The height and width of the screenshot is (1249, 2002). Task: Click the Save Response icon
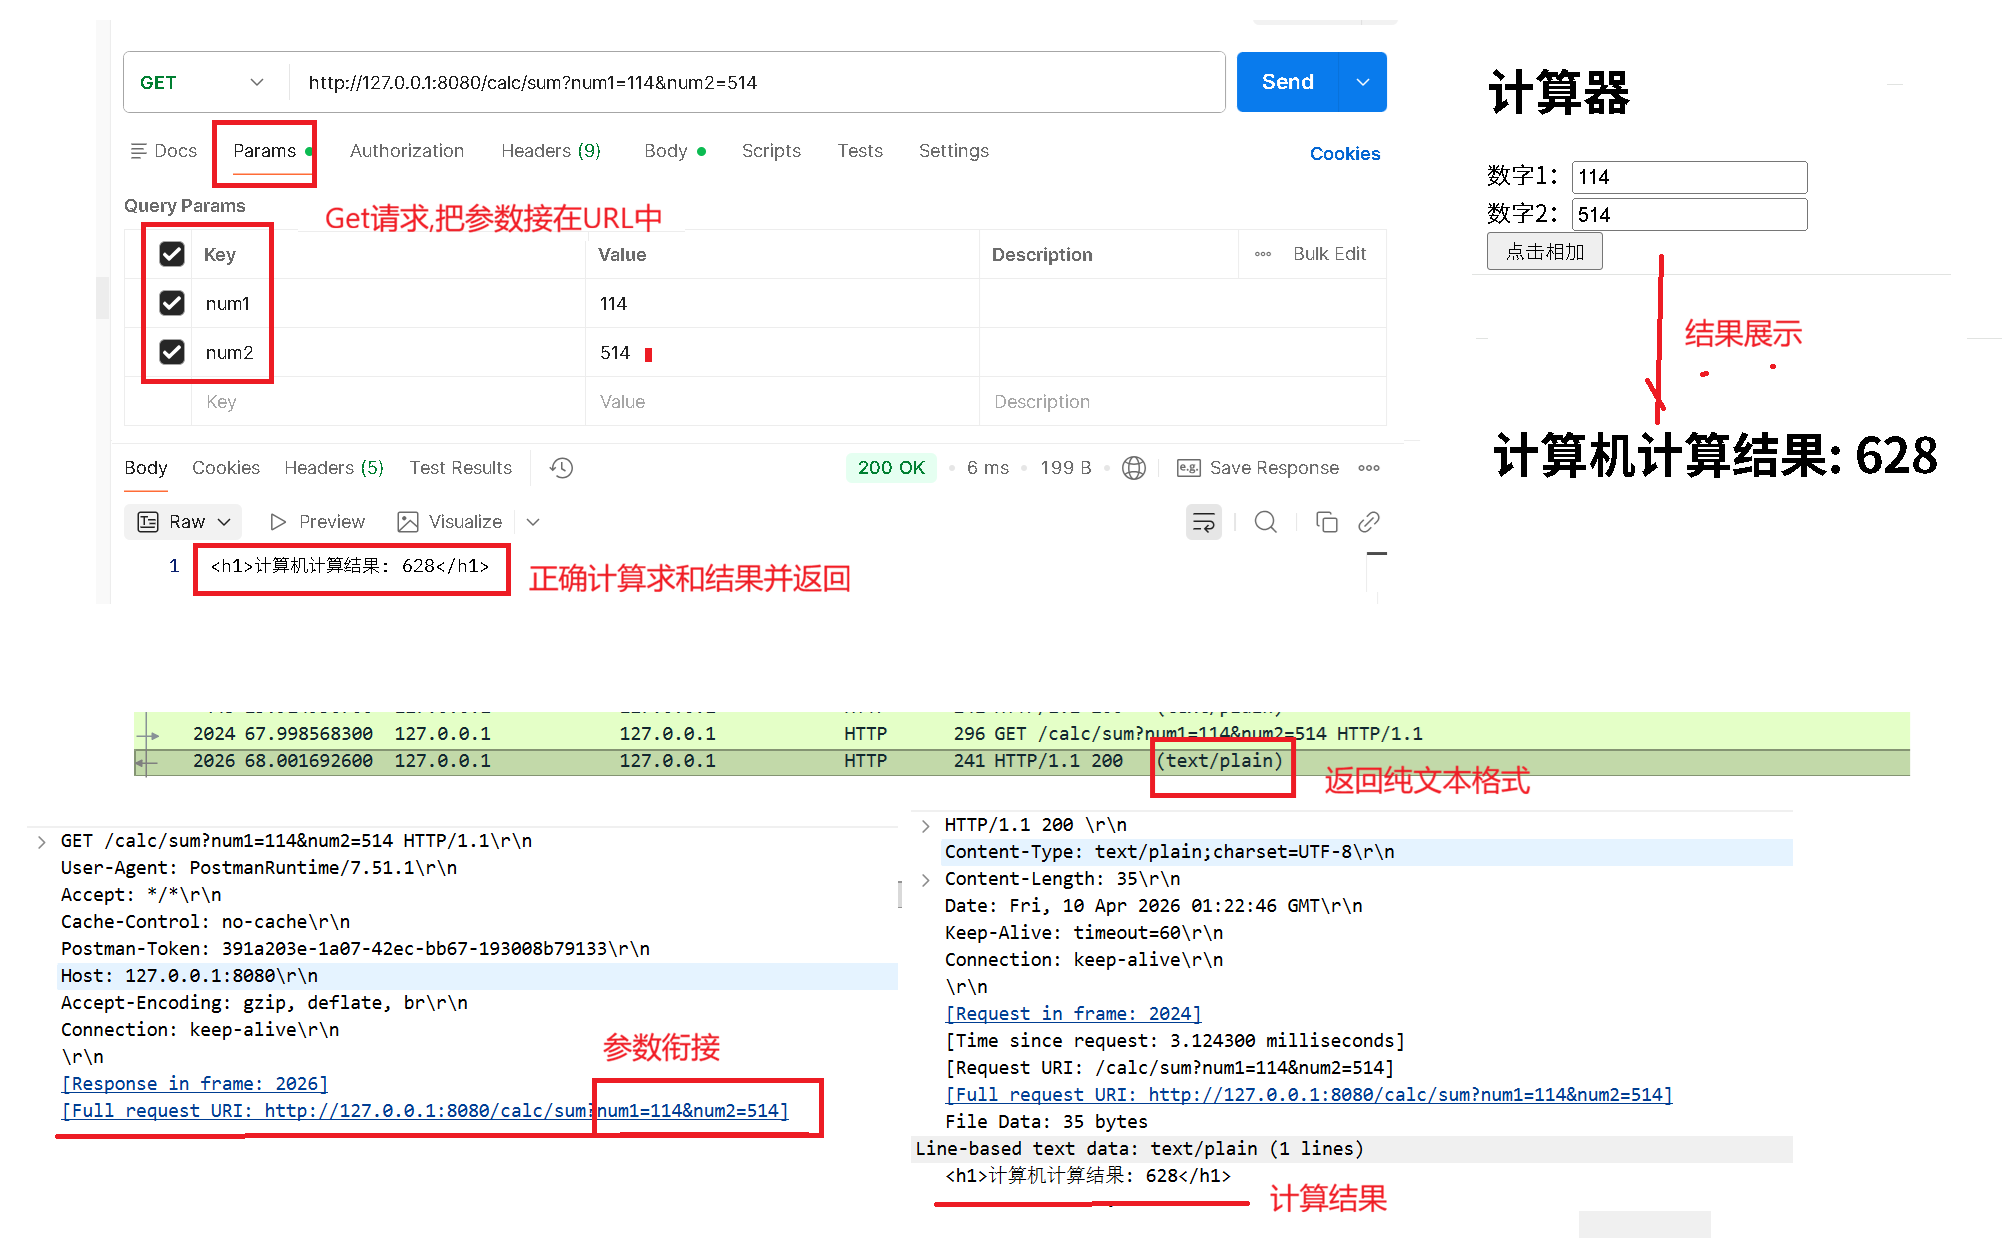[x=1189, y=468]
